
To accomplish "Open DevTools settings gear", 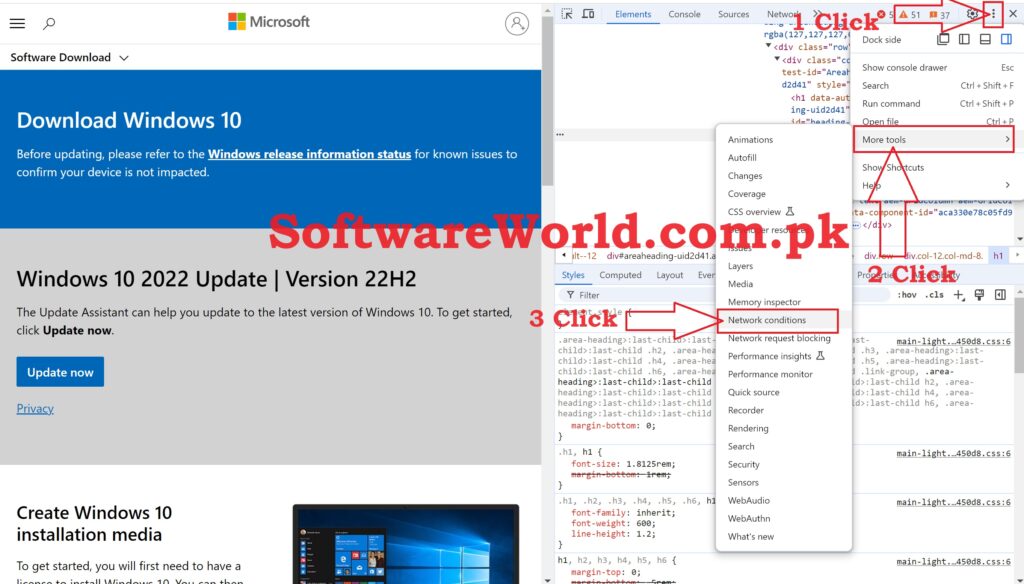I will pos(972,14).
